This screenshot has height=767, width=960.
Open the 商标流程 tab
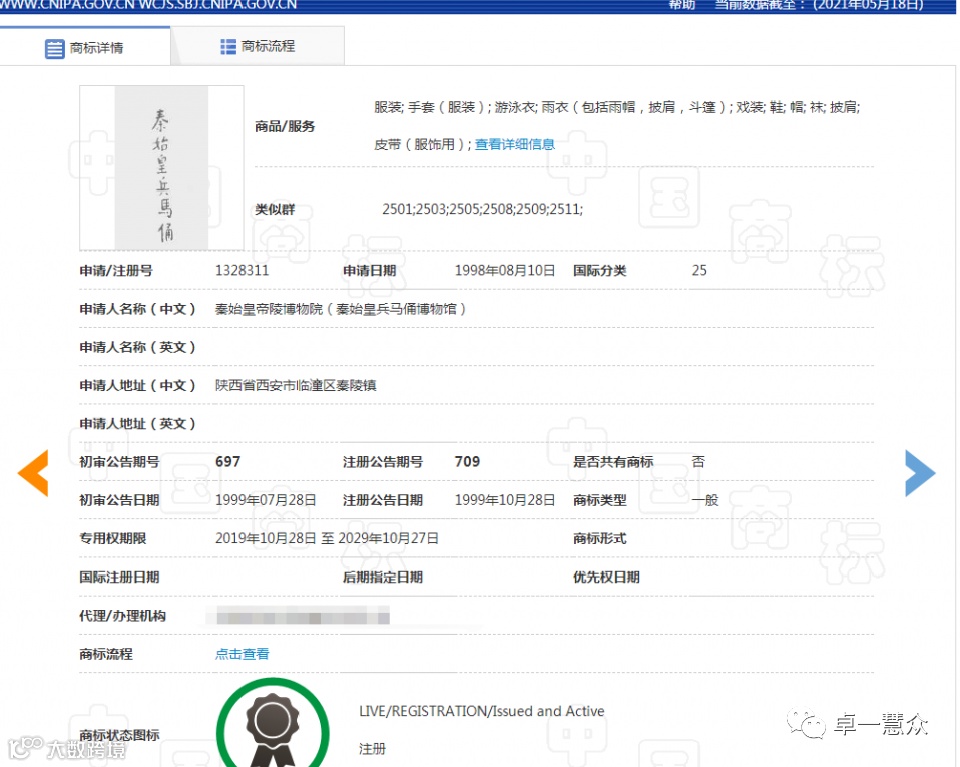click(x=258, y=46)
